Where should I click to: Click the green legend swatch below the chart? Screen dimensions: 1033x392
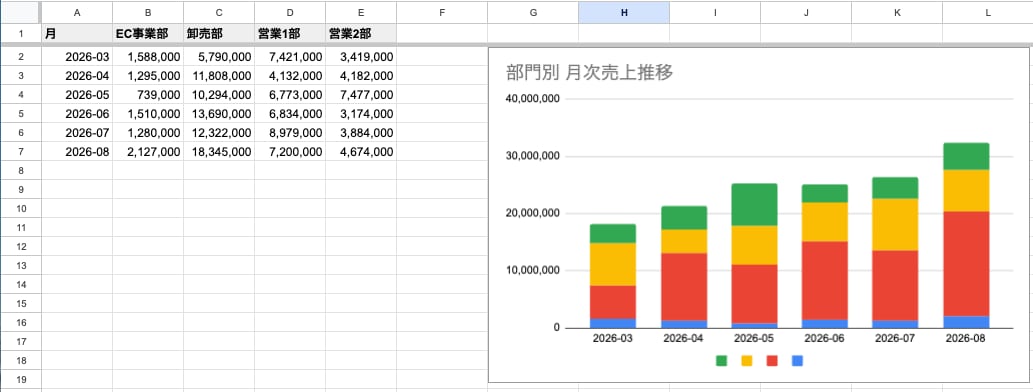pos(721,360)
